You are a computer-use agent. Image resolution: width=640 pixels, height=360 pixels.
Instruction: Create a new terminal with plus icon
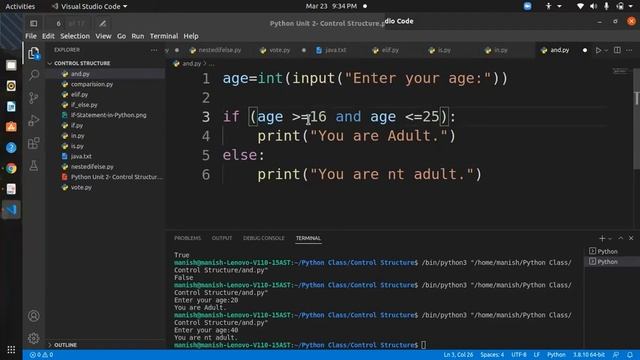tap(602, 238)
